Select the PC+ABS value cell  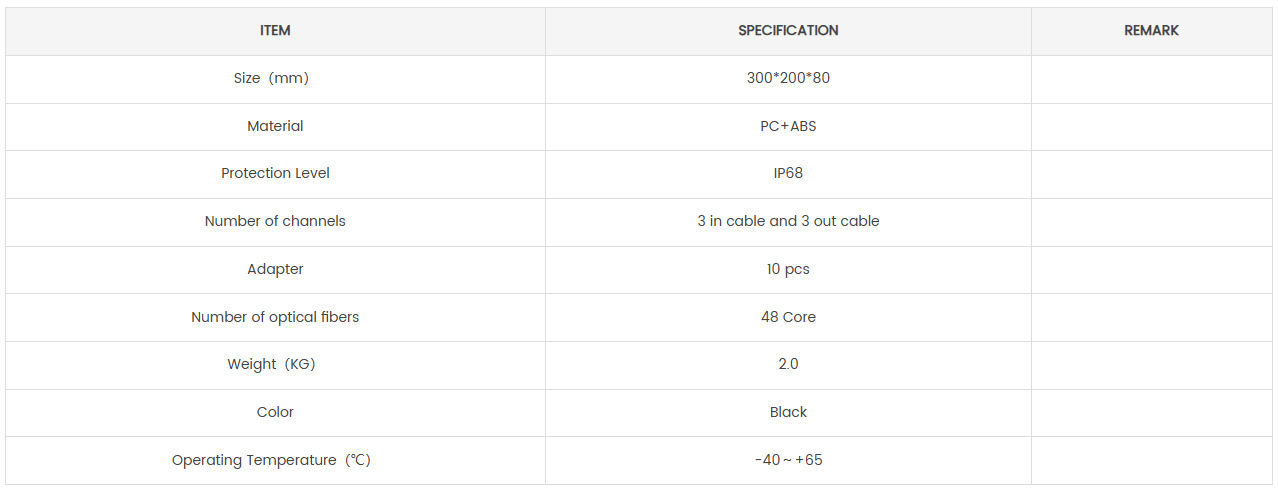(x=788, y=126)
